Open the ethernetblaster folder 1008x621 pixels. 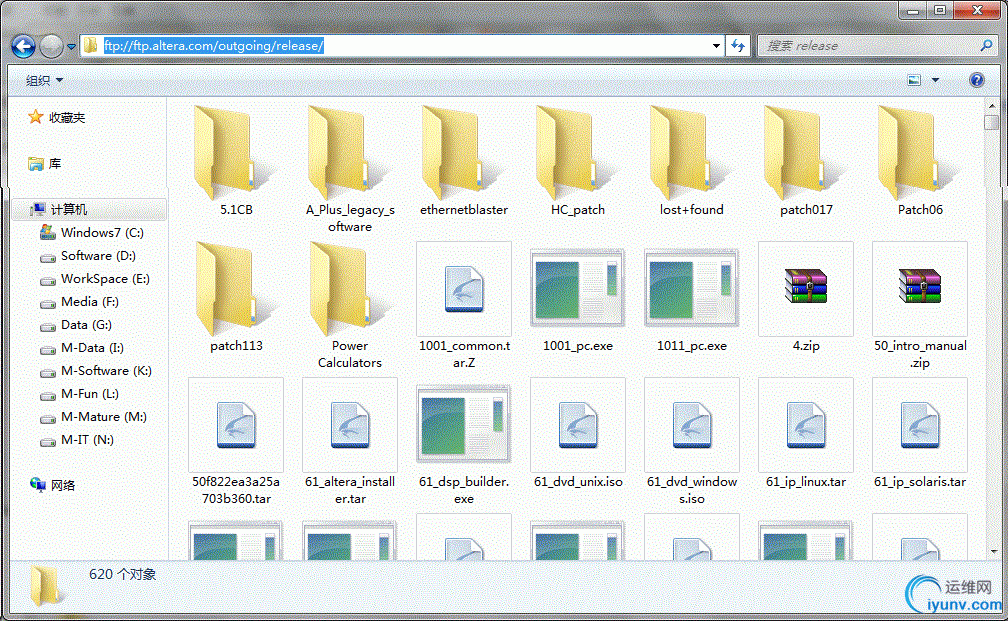click(464, 161)
